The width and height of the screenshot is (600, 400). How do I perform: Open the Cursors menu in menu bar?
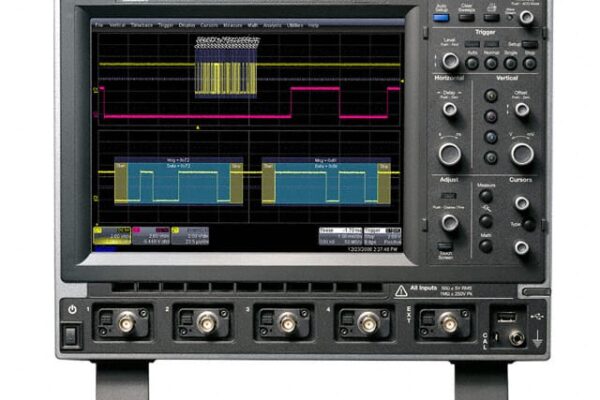(x=209, y=24)
